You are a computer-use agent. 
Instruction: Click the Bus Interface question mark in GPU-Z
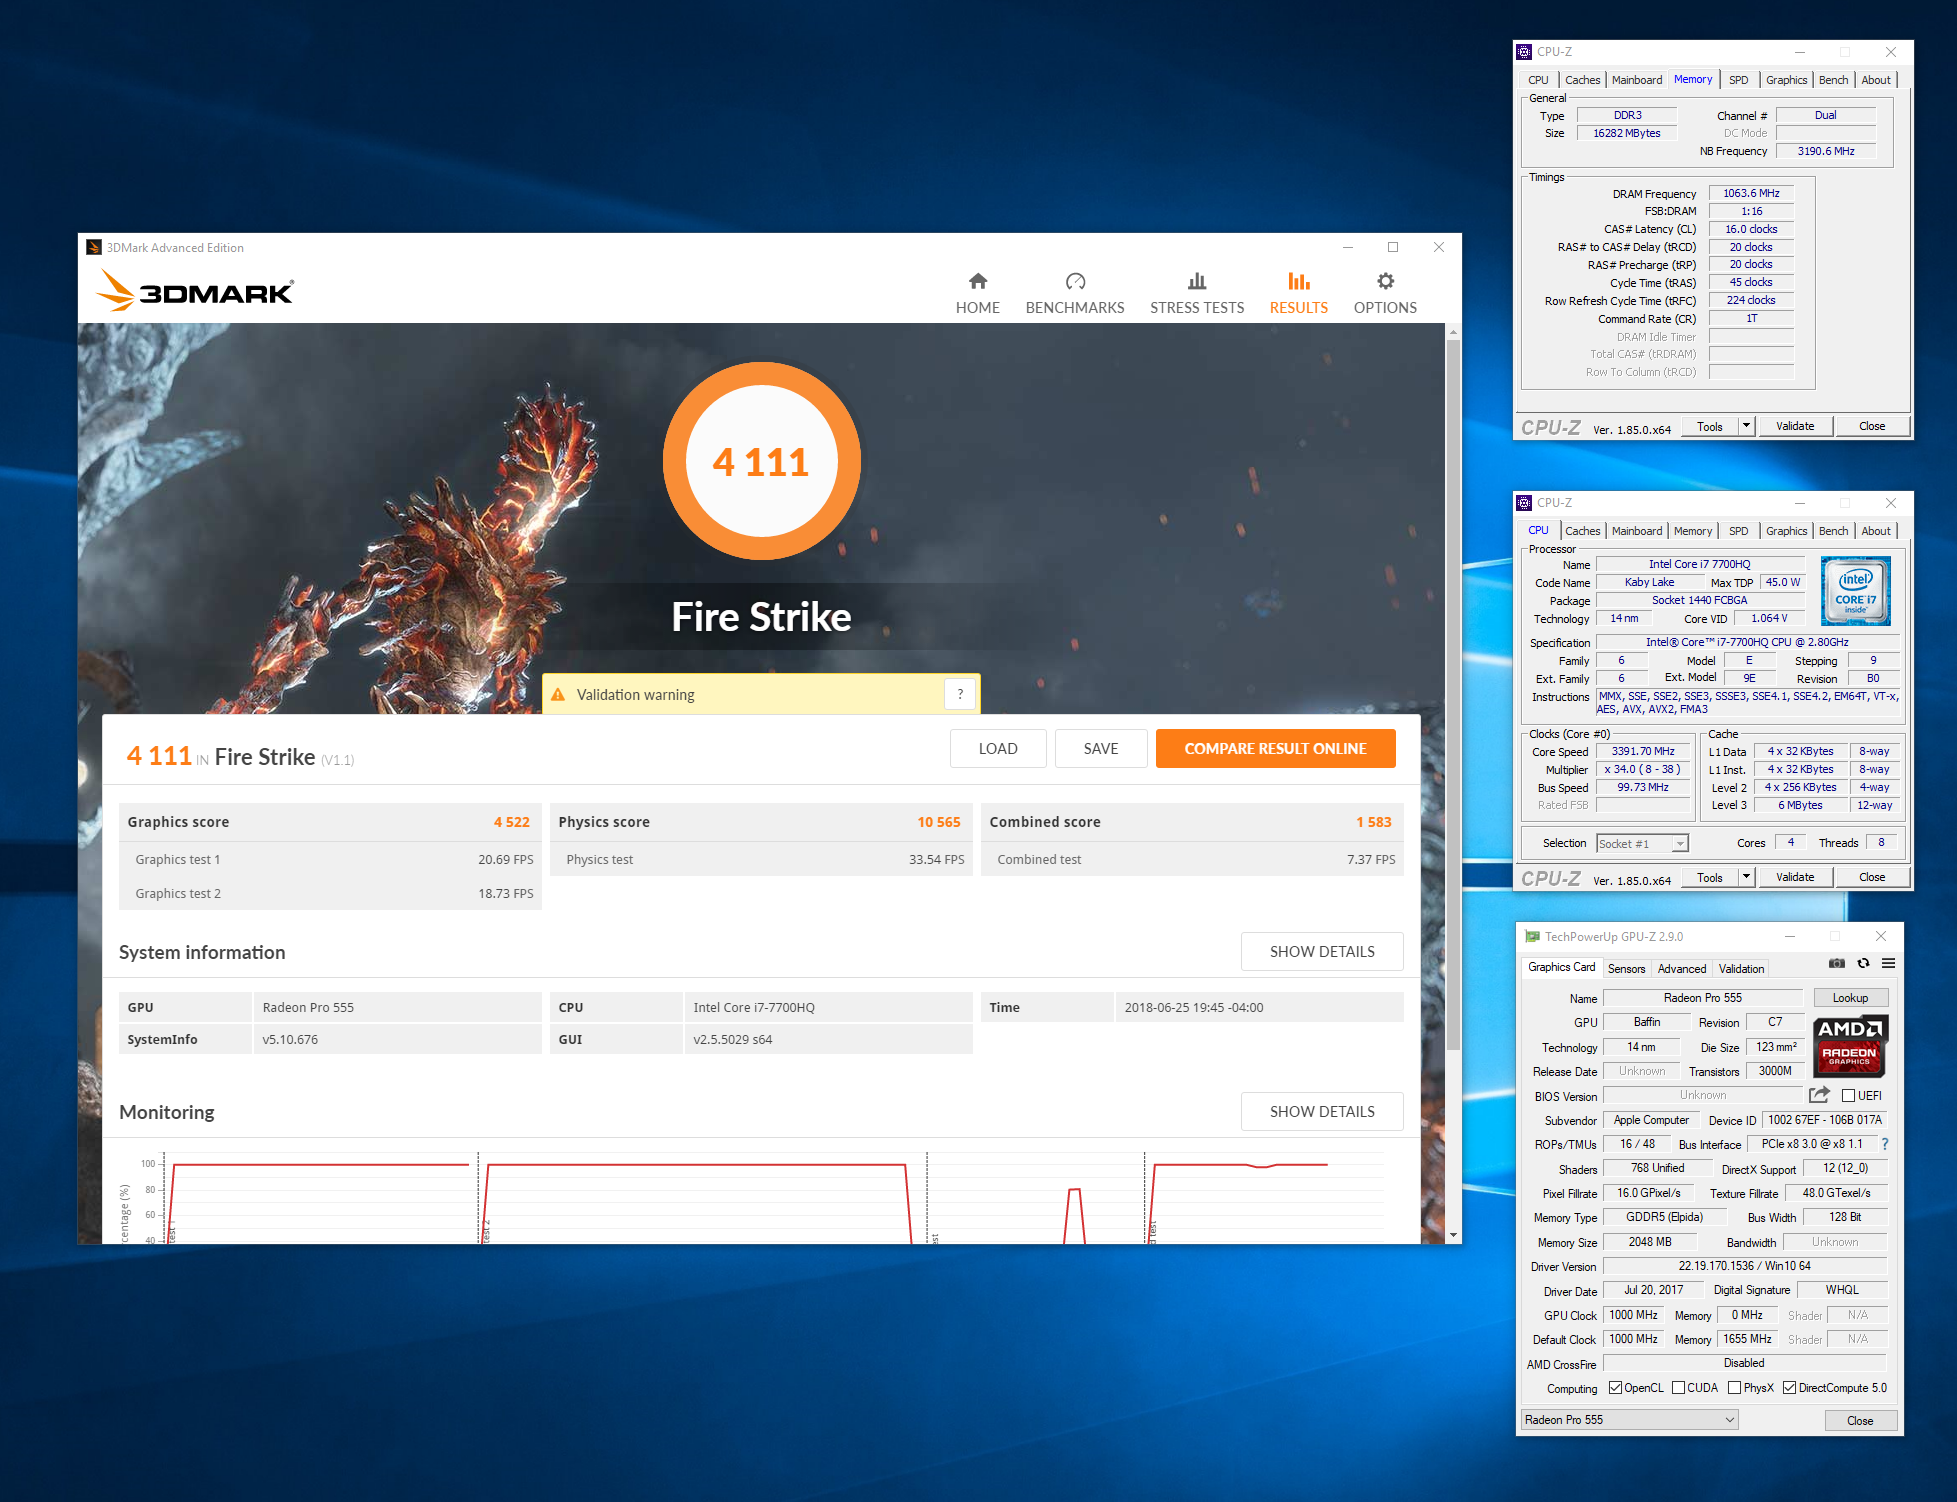[1885, 1144]
